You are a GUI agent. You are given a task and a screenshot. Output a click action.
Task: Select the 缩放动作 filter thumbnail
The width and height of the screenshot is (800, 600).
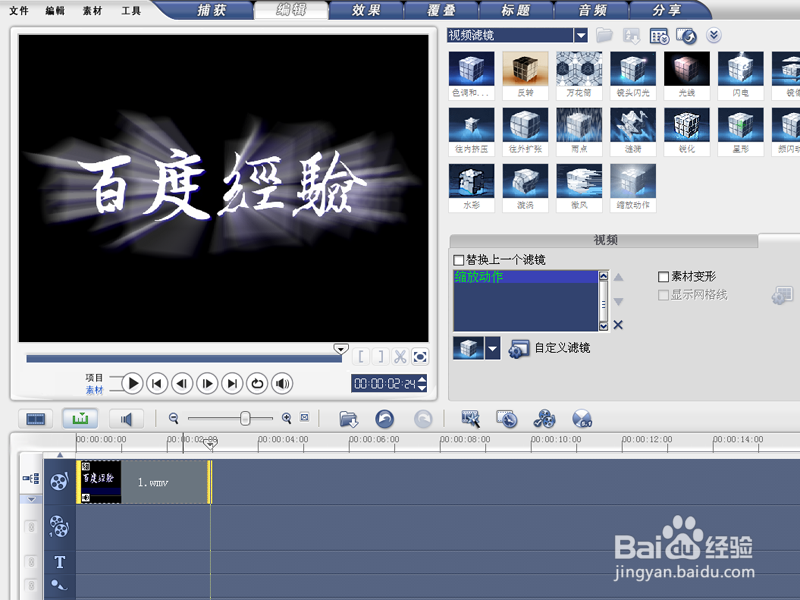633,187
